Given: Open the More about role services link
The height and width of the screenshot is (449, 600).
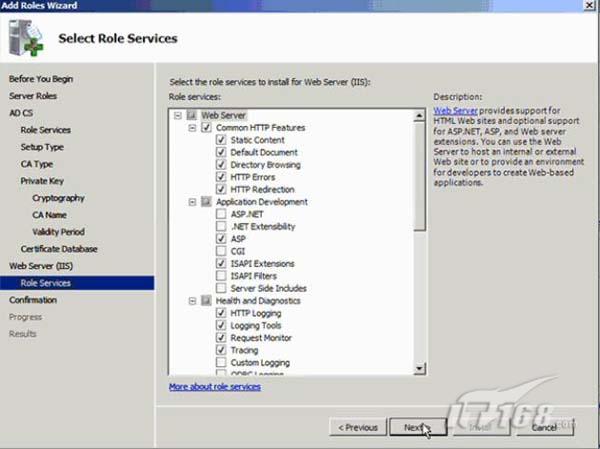Looking at the screenshot, I should coord(214,386).
